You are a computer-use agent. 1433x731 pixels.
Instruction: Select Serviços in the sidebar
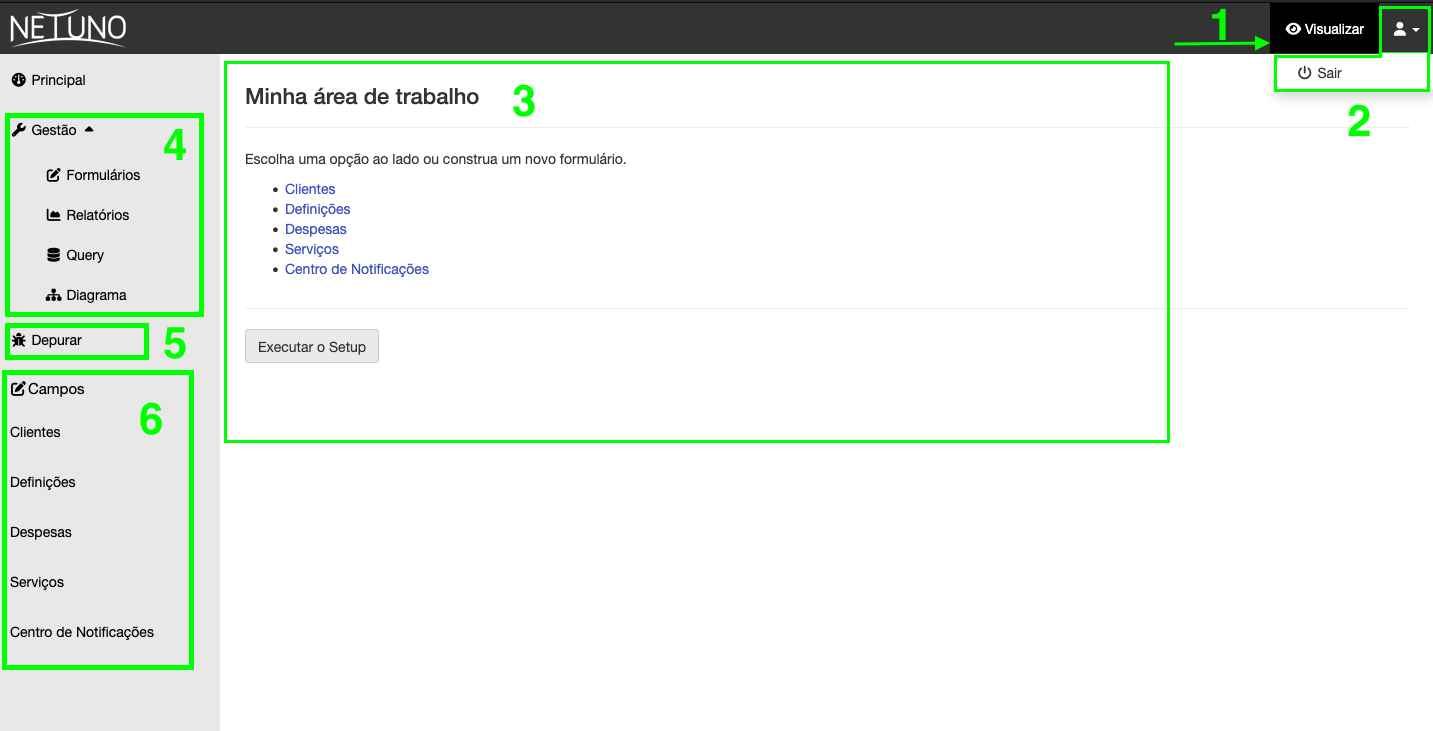37,582
